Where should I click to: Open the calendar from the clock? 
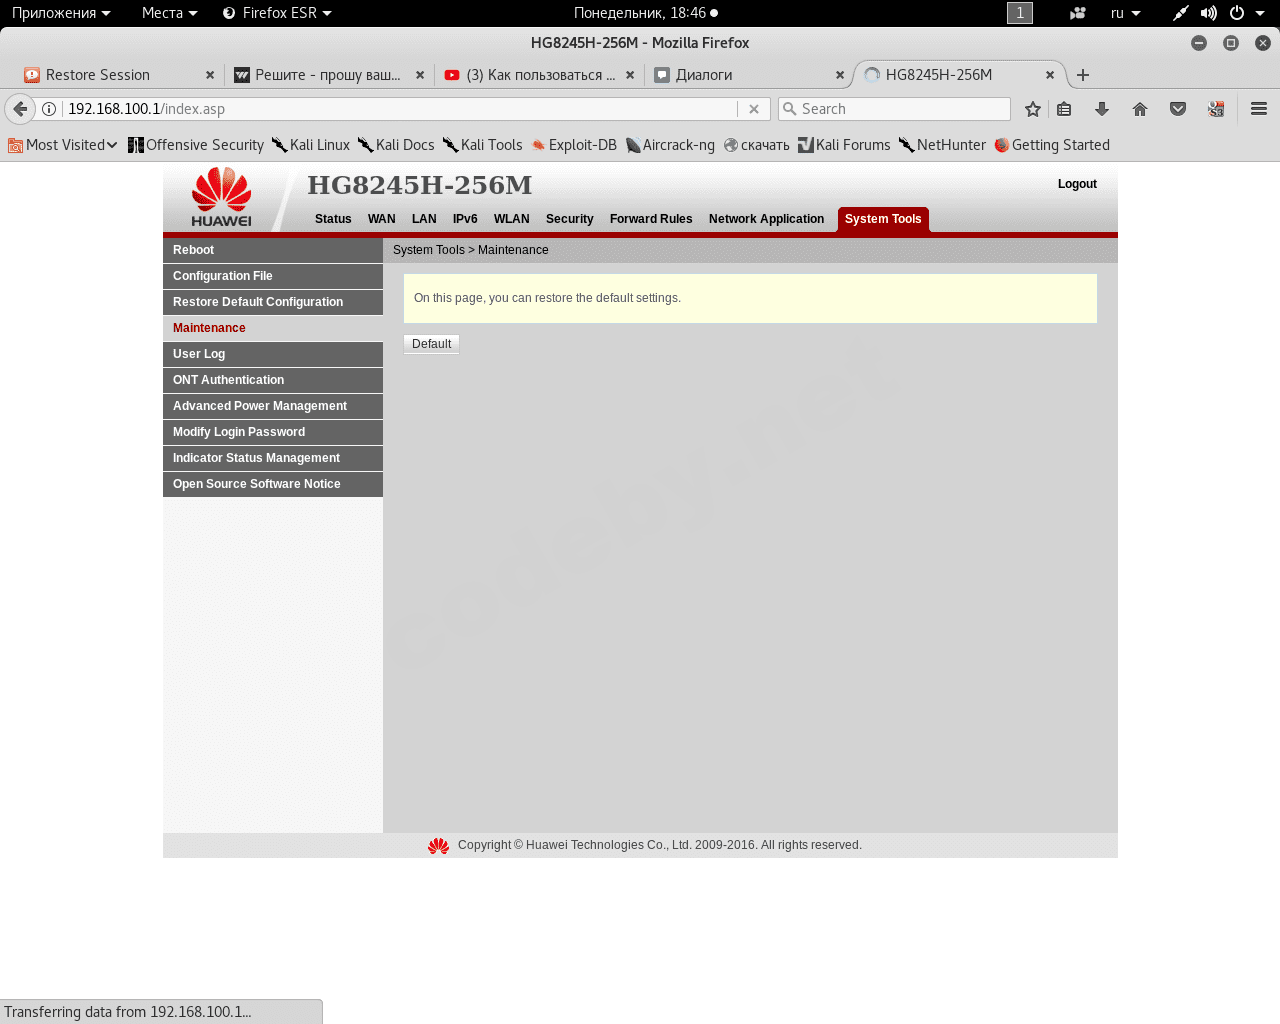click(x=646, y=13)
